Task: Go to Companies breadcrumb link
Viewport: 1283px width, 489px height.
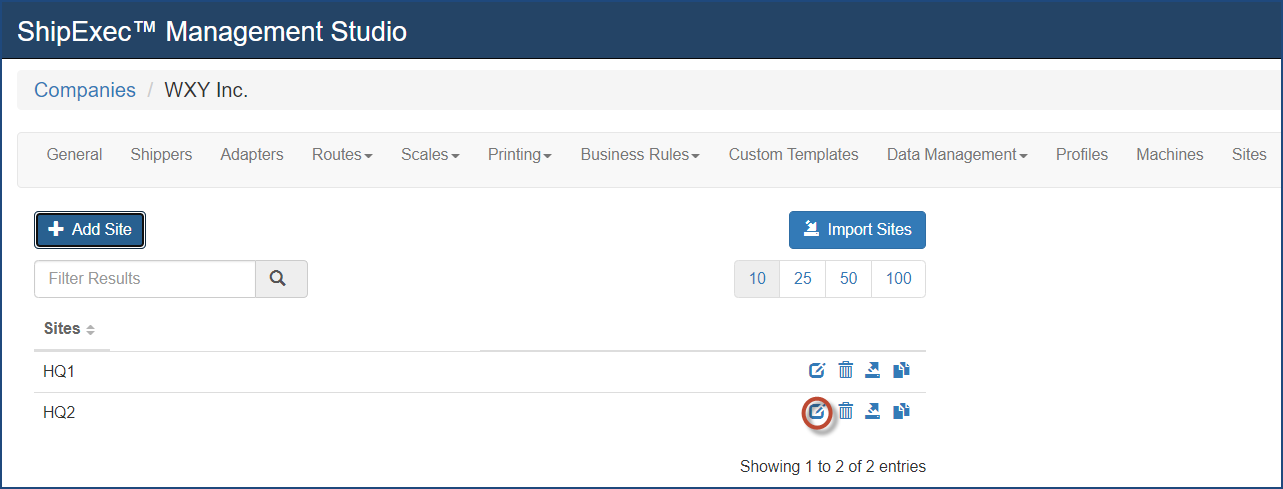Action: click(85, 90)
